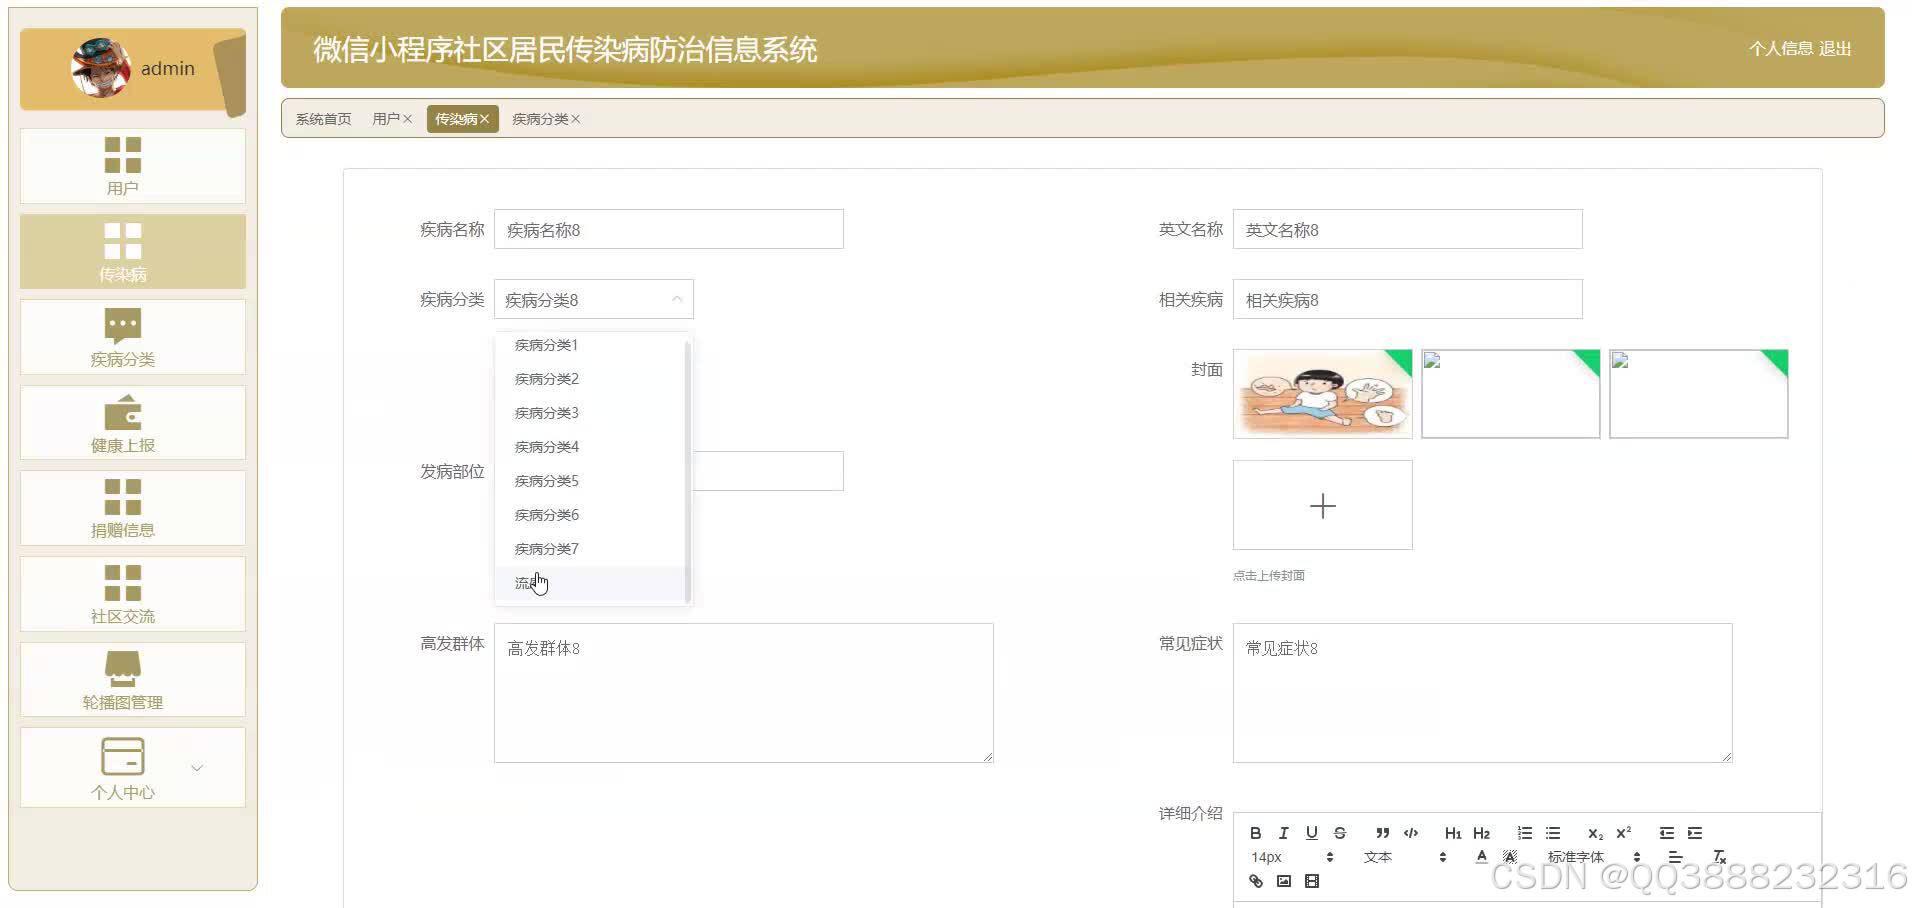The image size is (1912, 908).
Task: Open 捐赠信息 in the sidebar
Action: (133, 508)
